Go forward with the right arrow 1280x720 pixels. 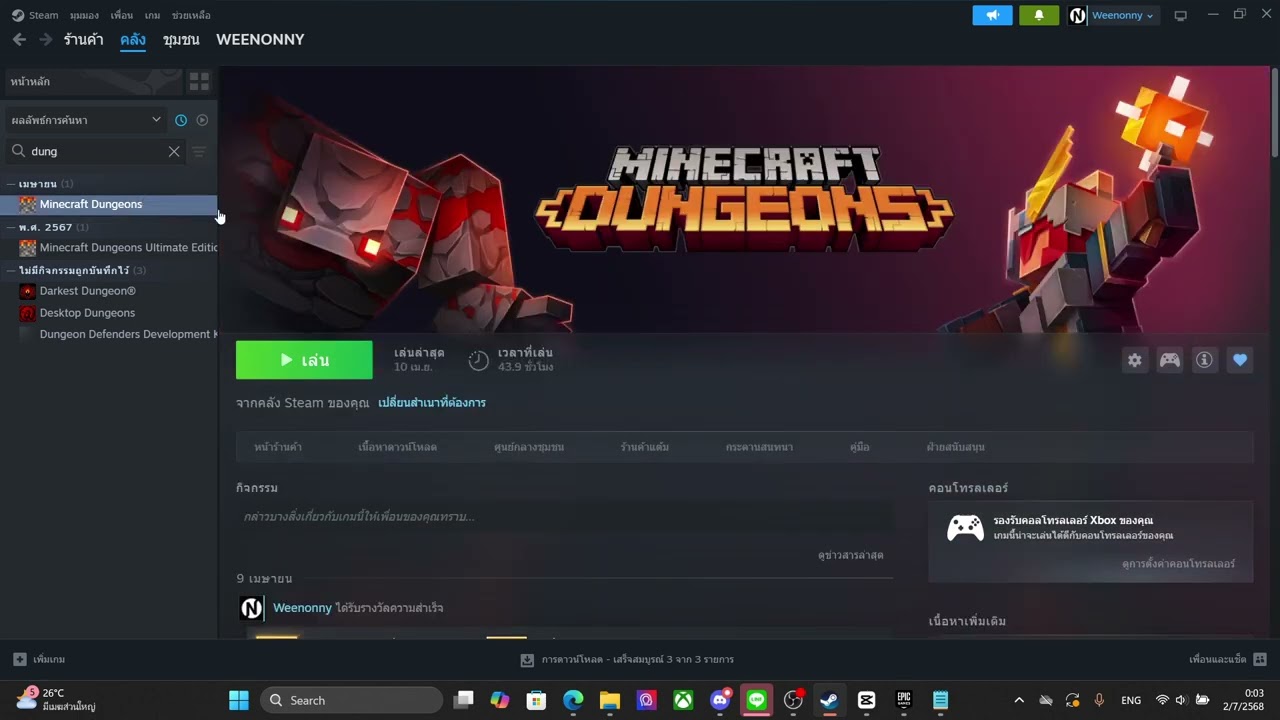tap(45, 39)
